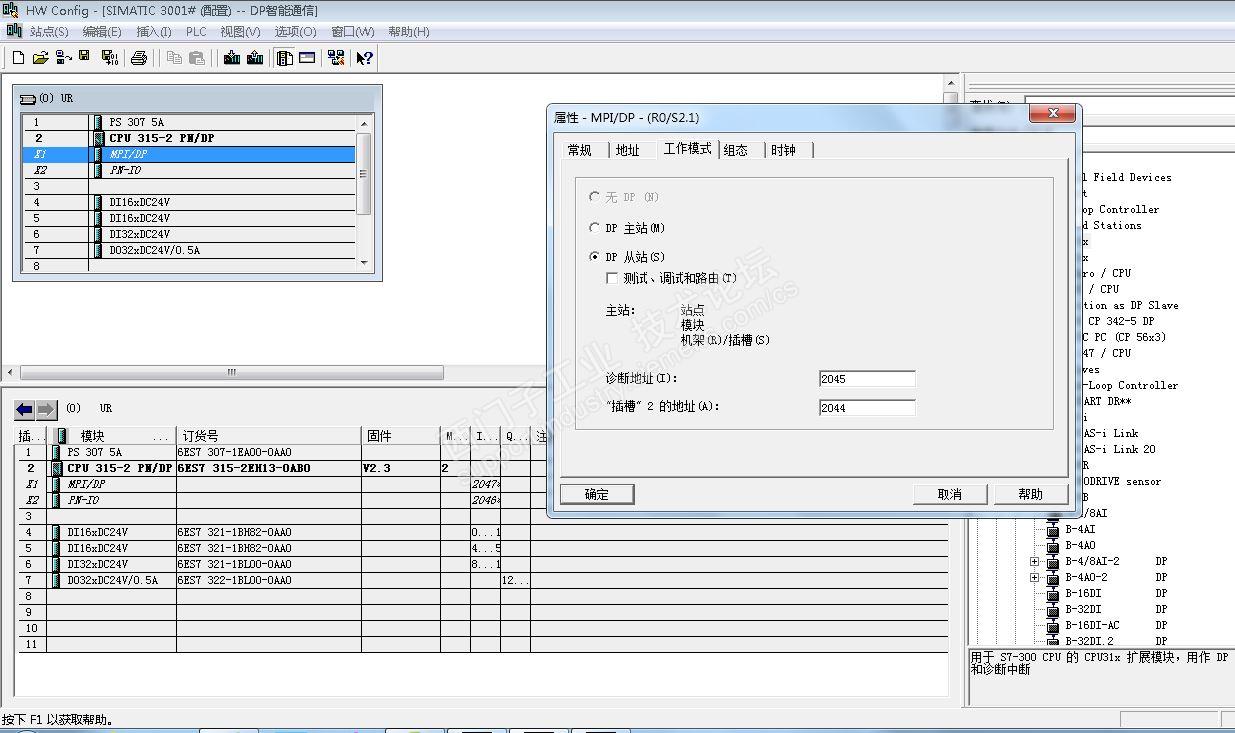Open the PLC menu
The image size is (1235, 733).
[196, 32]
